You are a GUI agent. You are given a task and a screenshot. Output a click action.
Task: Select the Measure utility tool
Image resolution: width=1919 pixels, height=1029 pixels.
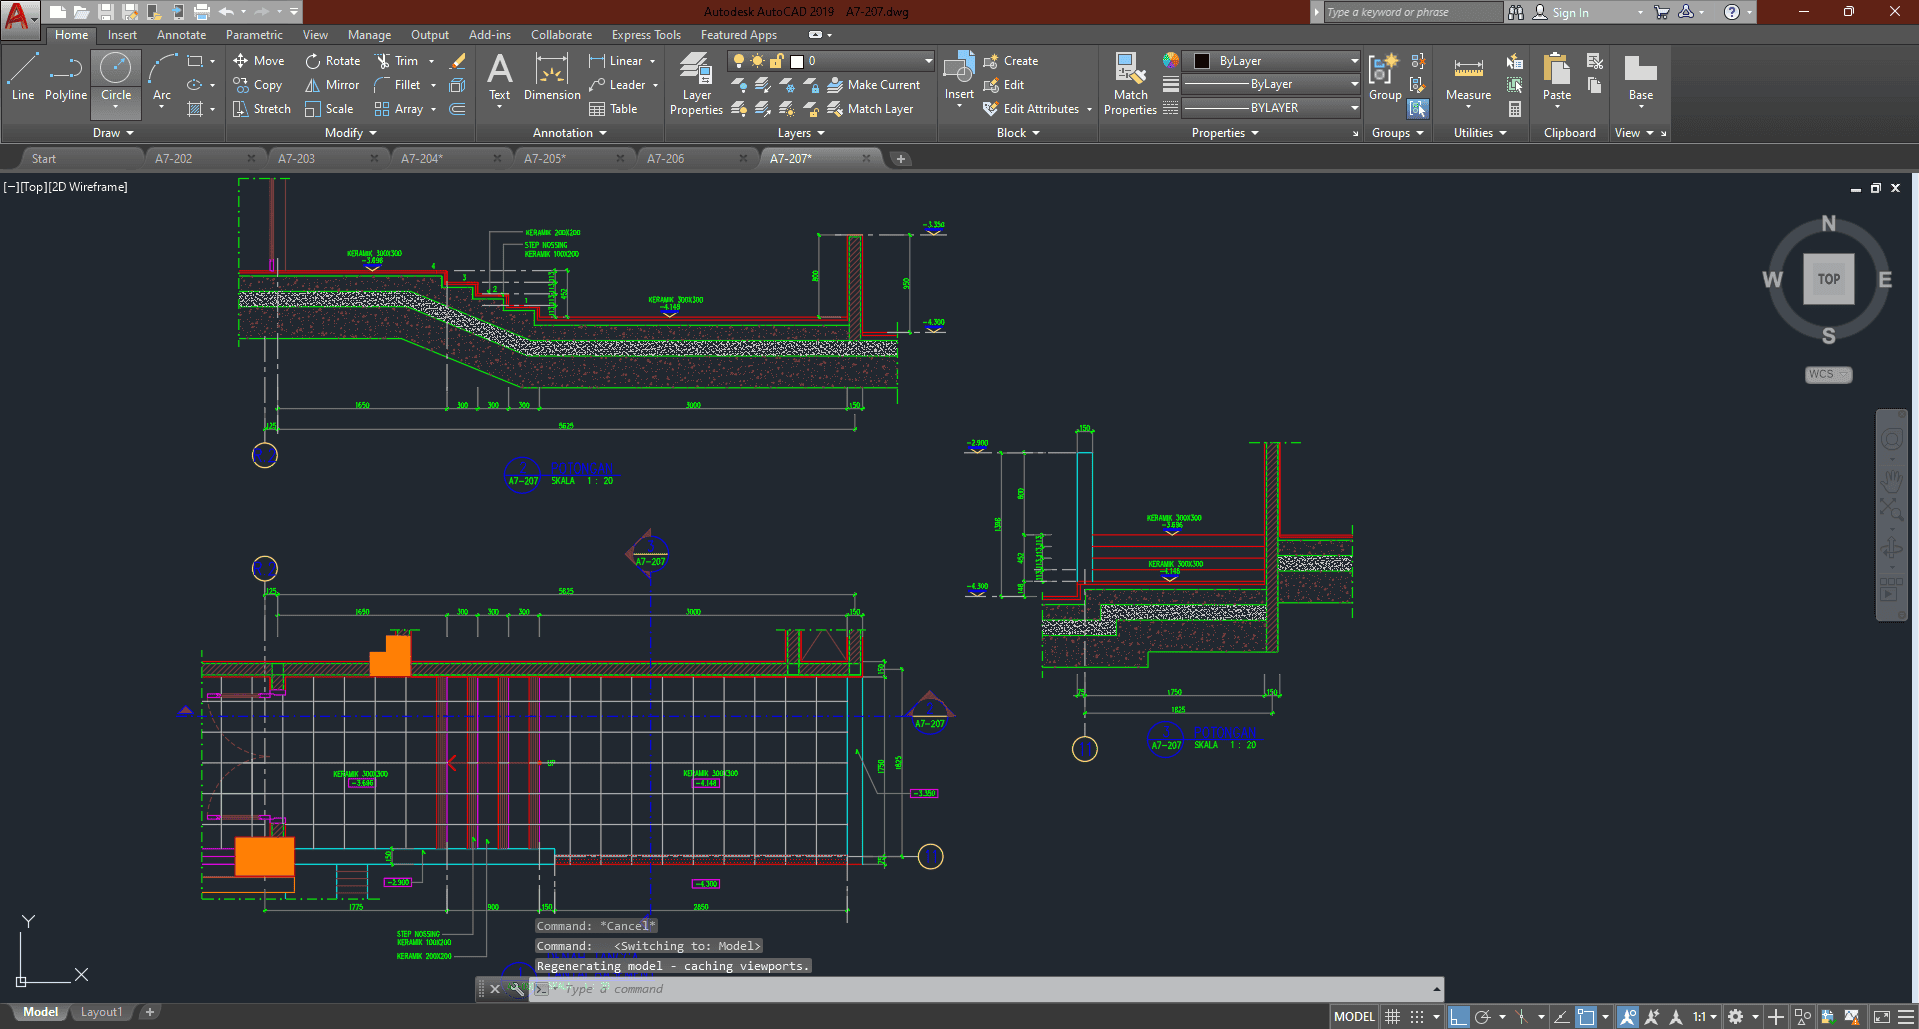[1468, 78]
